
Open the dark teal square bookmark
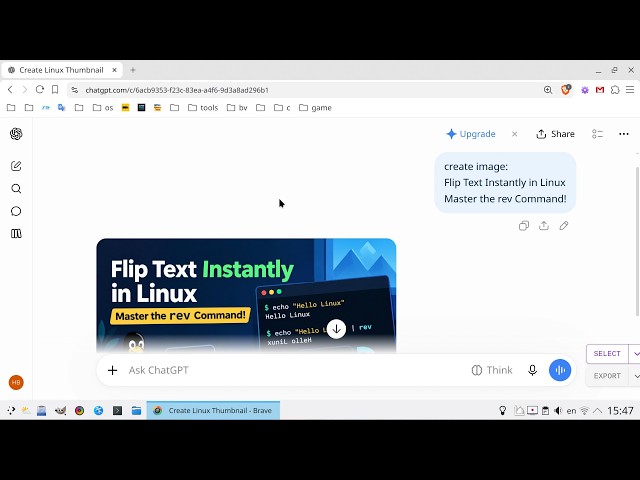tap(141, 108)
